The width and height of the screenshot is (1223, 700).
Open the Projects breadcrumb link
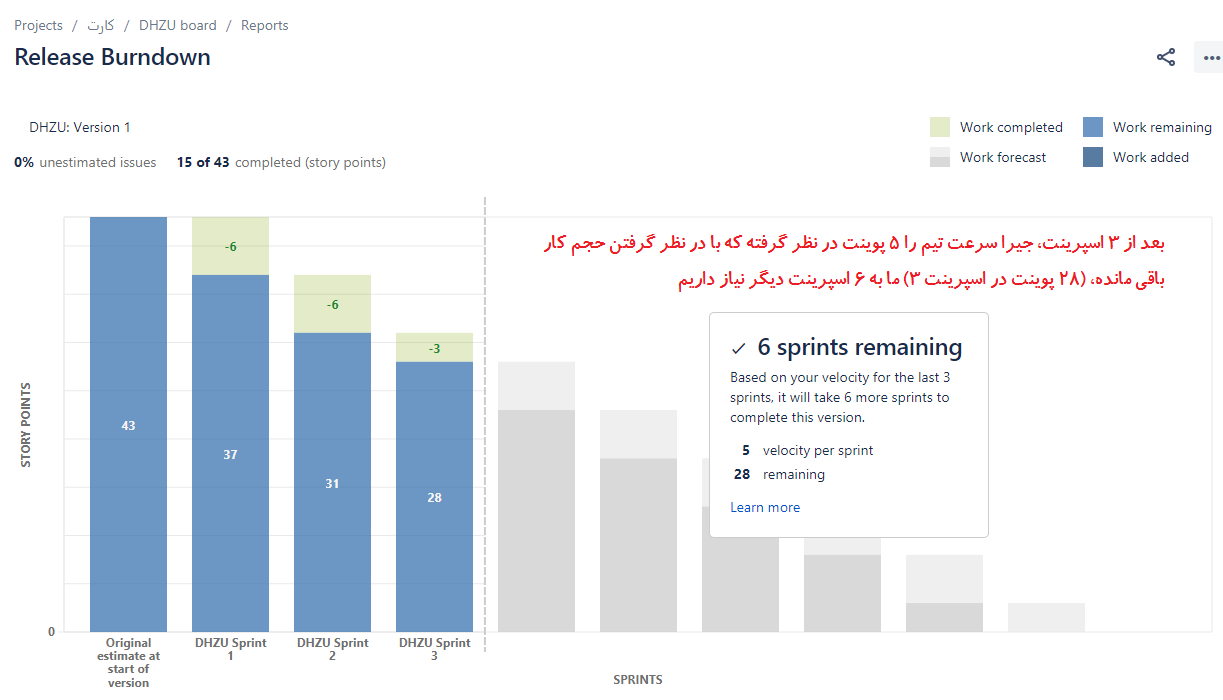pos(38,25)
